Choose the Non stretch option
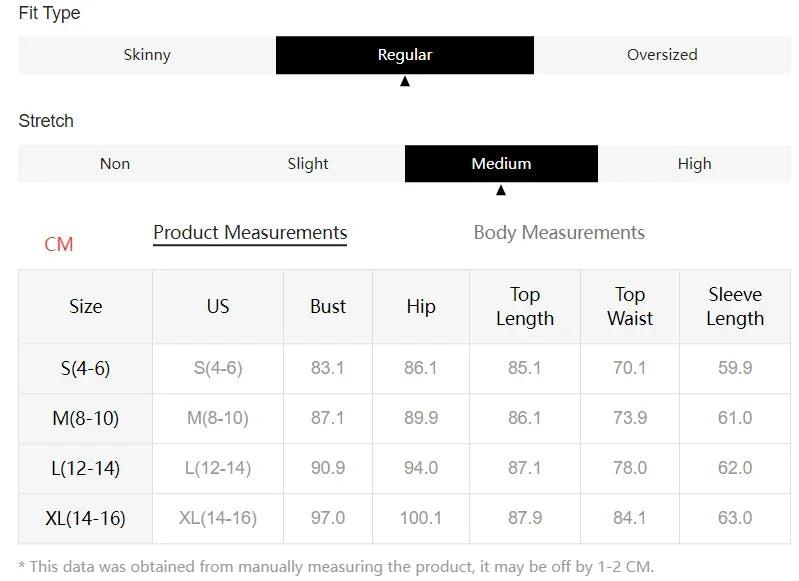Image resolution: width=799 pixels, height=581 pixels. pyautogui.click(x=115, y=164)
